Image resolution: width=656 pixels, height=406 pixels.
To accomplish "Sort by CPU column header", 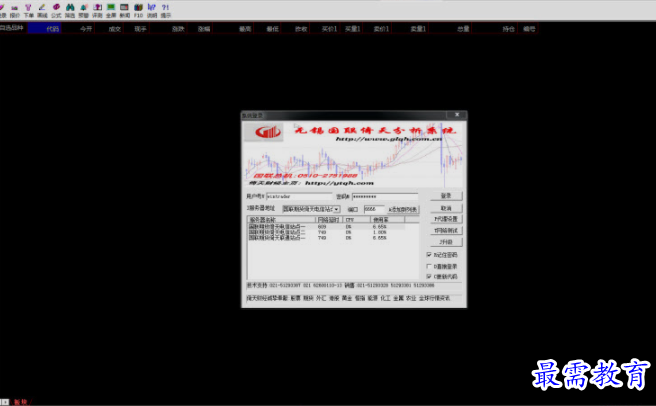I will pos(356,219).
